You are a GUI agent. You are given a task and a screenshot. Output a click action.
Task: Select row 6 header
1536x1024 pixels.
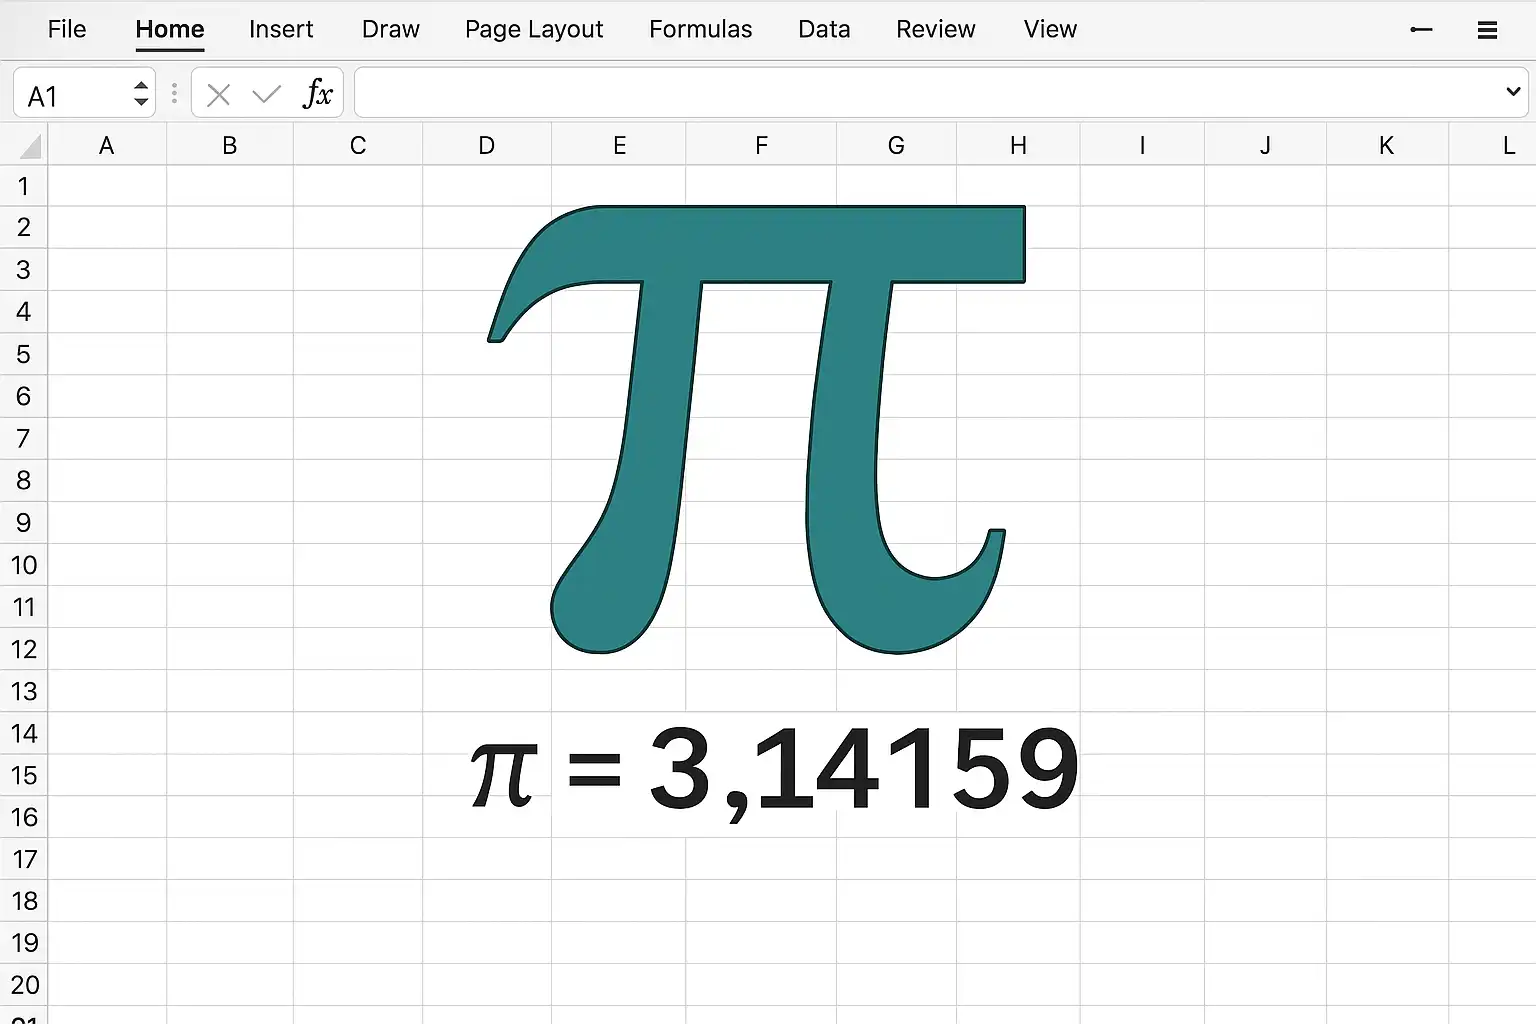(24, 396)
